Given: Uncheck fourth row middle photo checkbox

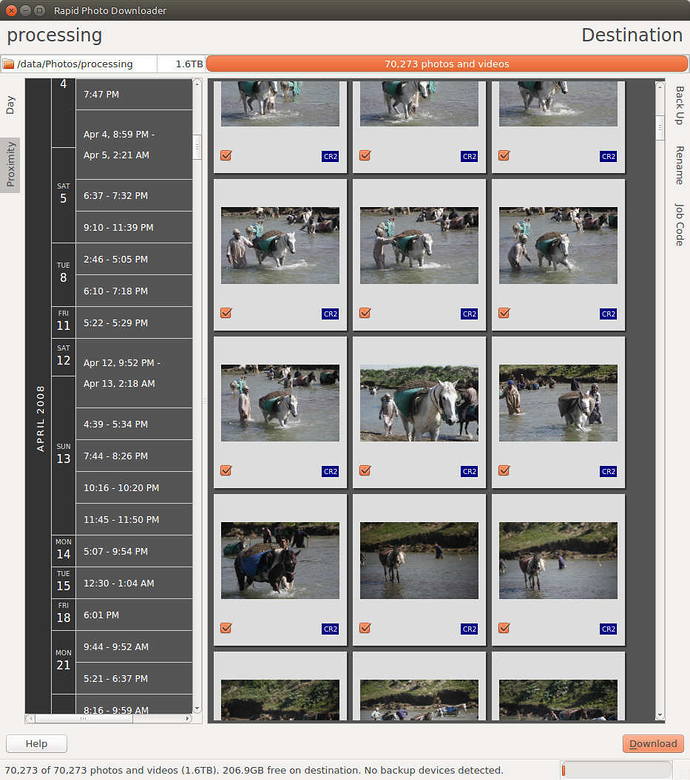Looking at the screenshot, I should [365, 628].
